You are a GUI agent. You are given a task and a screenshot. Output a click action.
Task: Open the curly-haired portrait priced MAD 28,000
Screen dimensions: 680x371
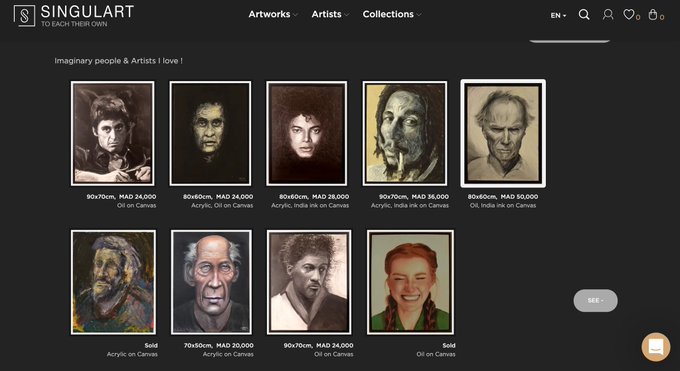(x=307, y=134)
